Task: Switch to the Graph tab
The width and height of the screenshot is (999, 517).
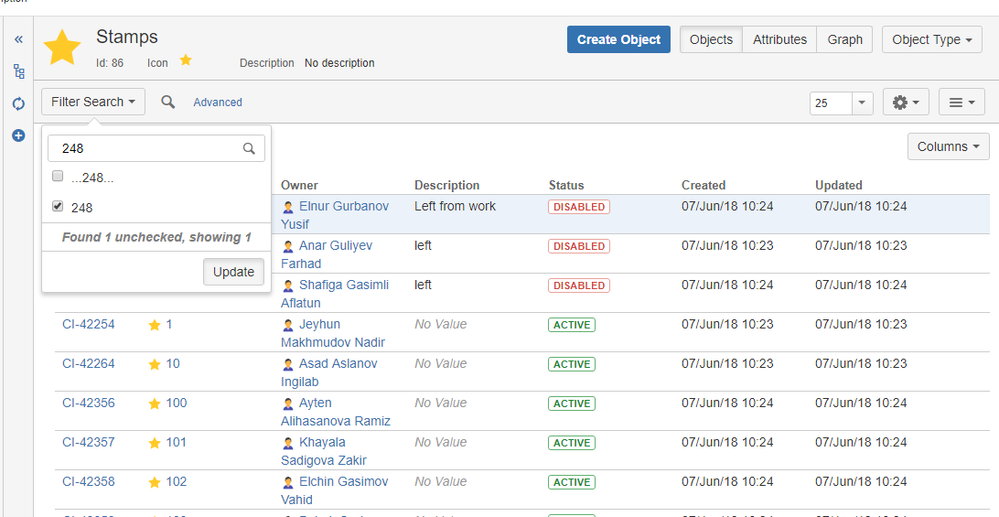Action: (845, 40)
